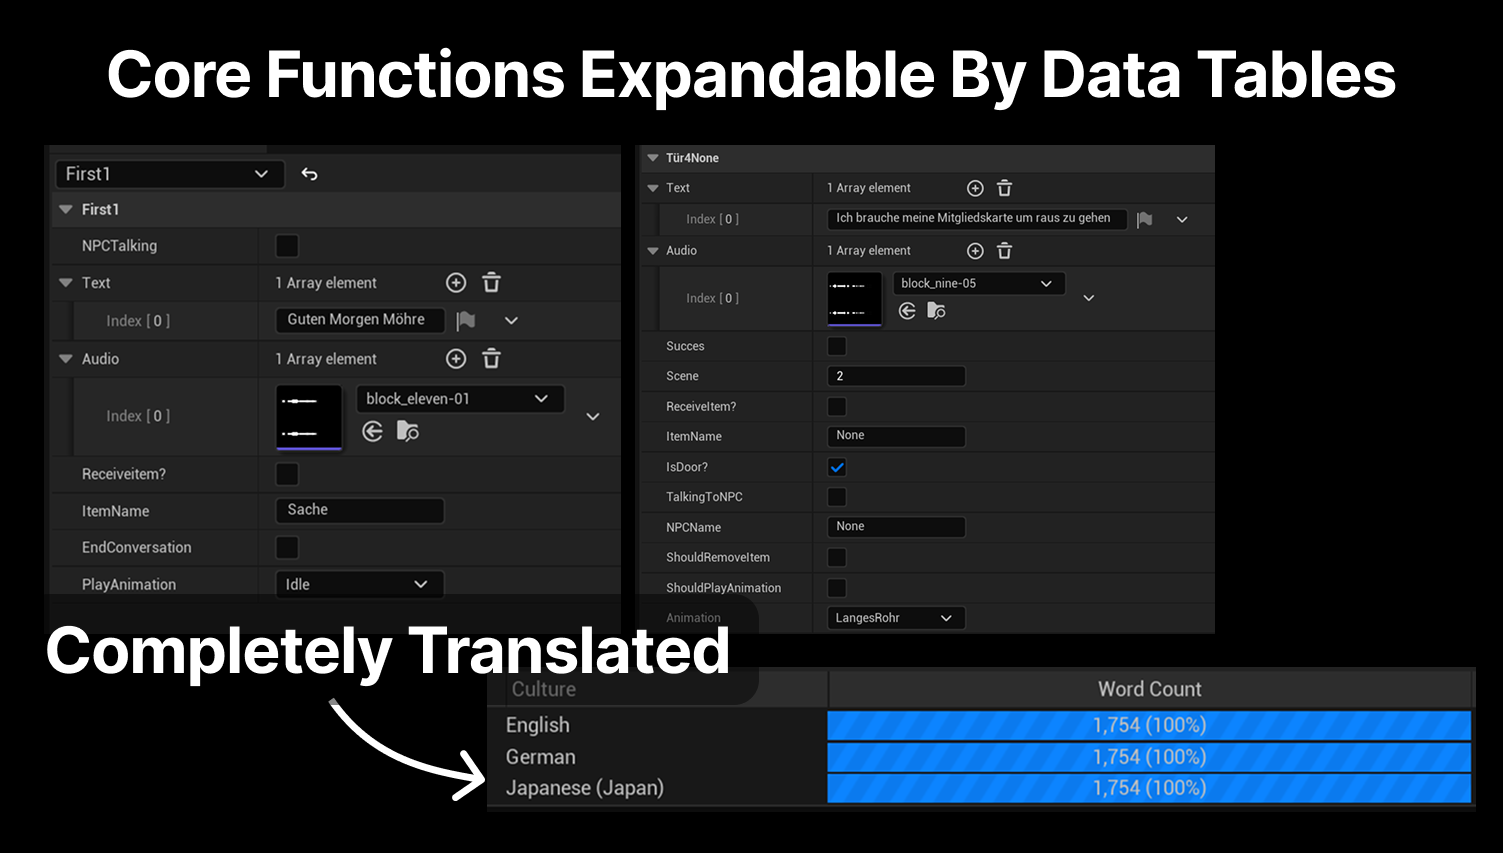Toggle the EndConversation checkbox
This screenshot has width=1503, height=853.
coord(287,548)
